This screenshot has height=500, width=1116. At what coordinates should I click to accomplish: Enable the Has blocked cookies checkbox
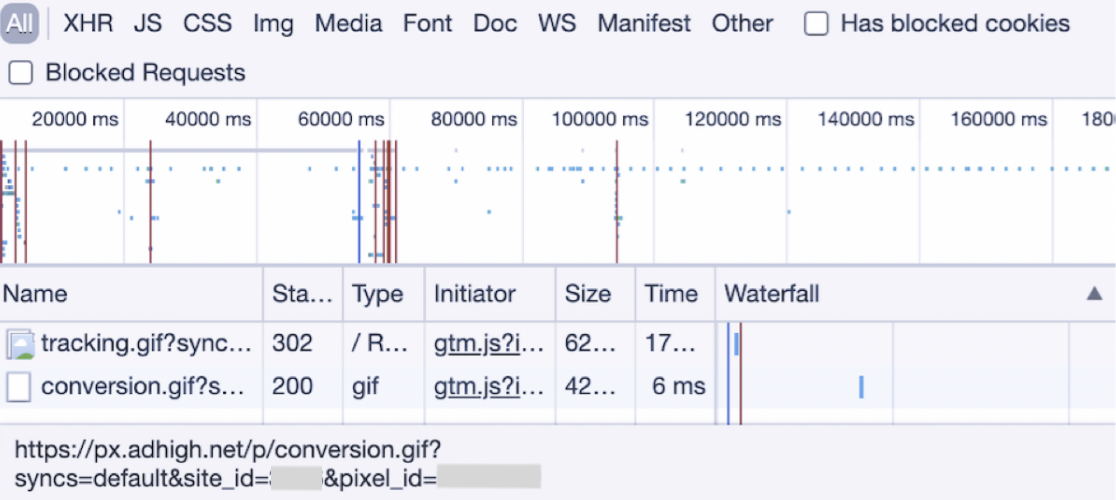(817, 24)
